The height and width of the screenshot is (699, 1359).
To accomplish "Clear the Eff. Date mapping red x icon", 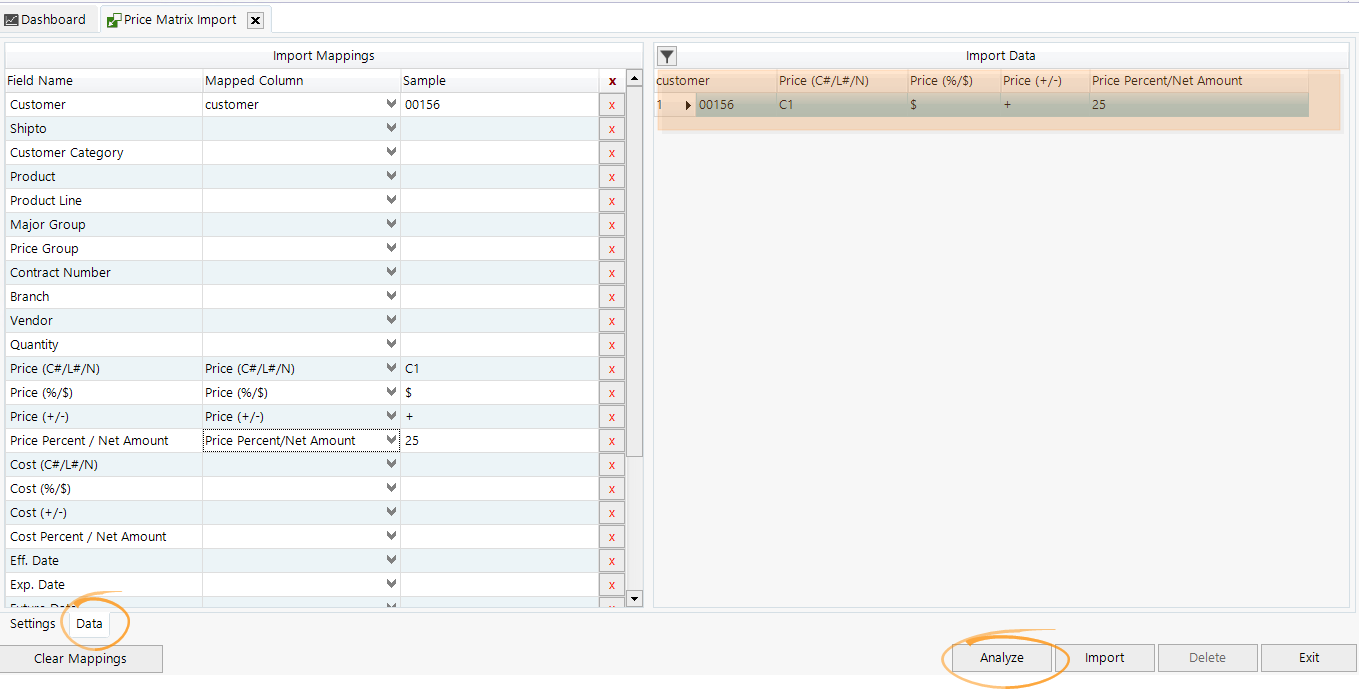I will coord(611,560).
